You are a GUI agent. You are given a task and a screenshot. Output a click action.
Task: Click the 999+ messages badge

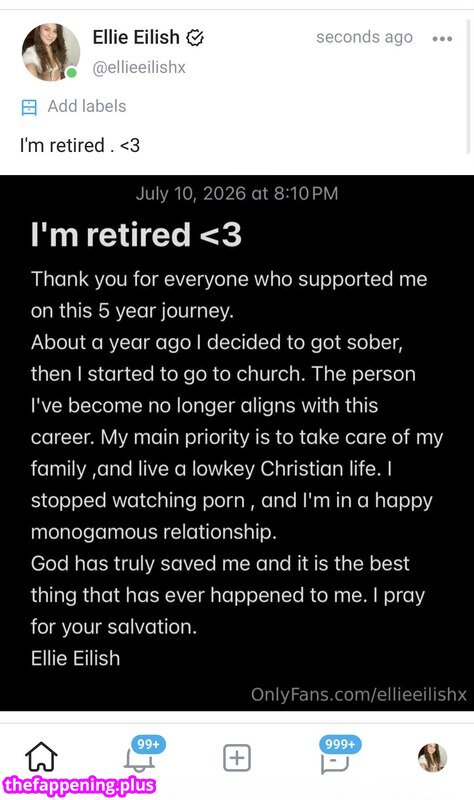[340, 744]
